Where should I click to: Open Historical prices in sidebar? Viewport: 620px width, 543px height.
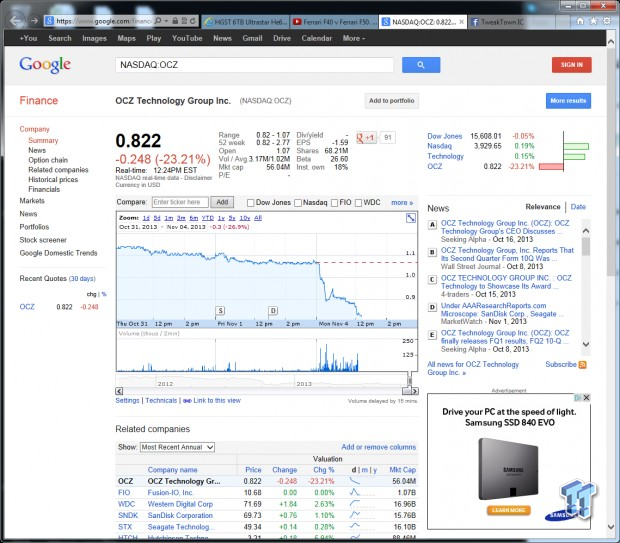coord(53,180)
